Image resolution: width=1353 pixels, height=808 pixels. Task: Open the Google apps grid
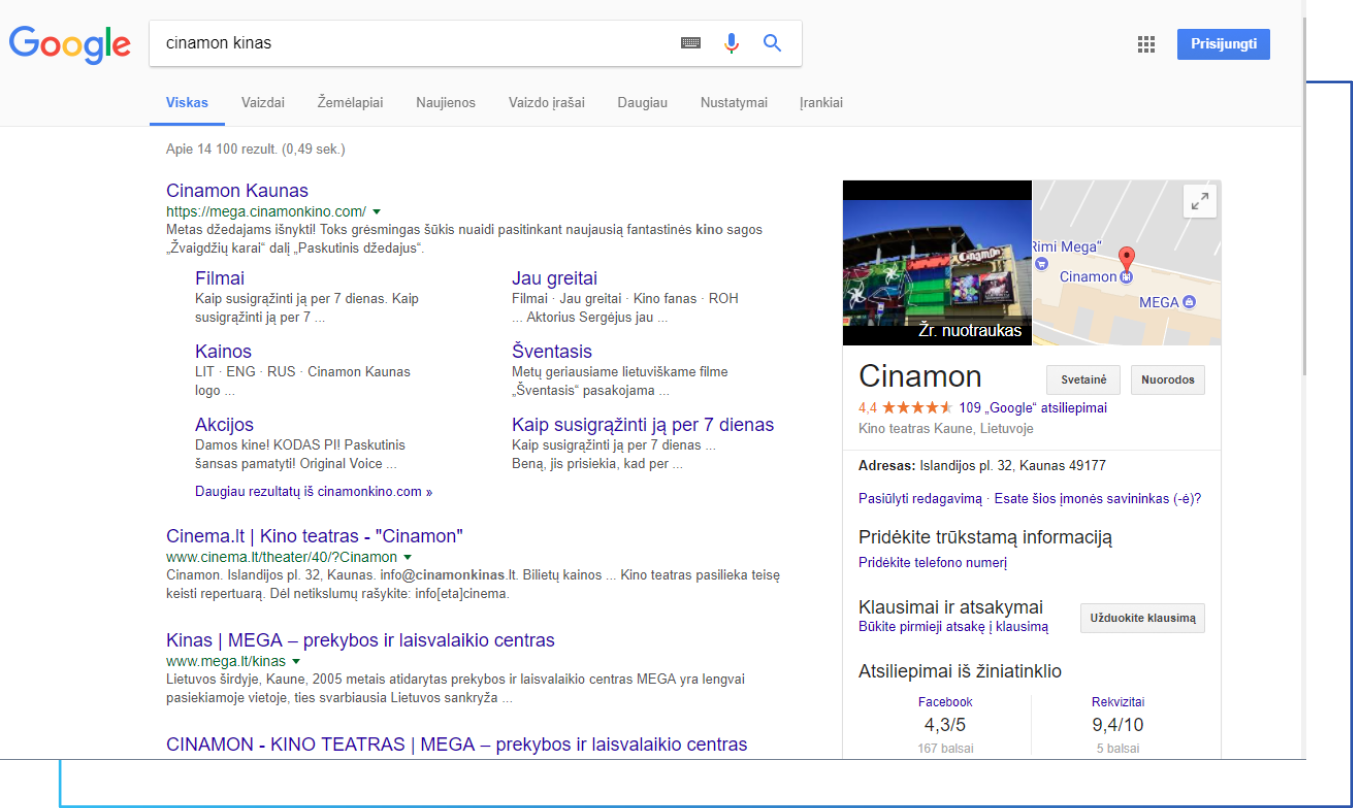[1146, 44]
